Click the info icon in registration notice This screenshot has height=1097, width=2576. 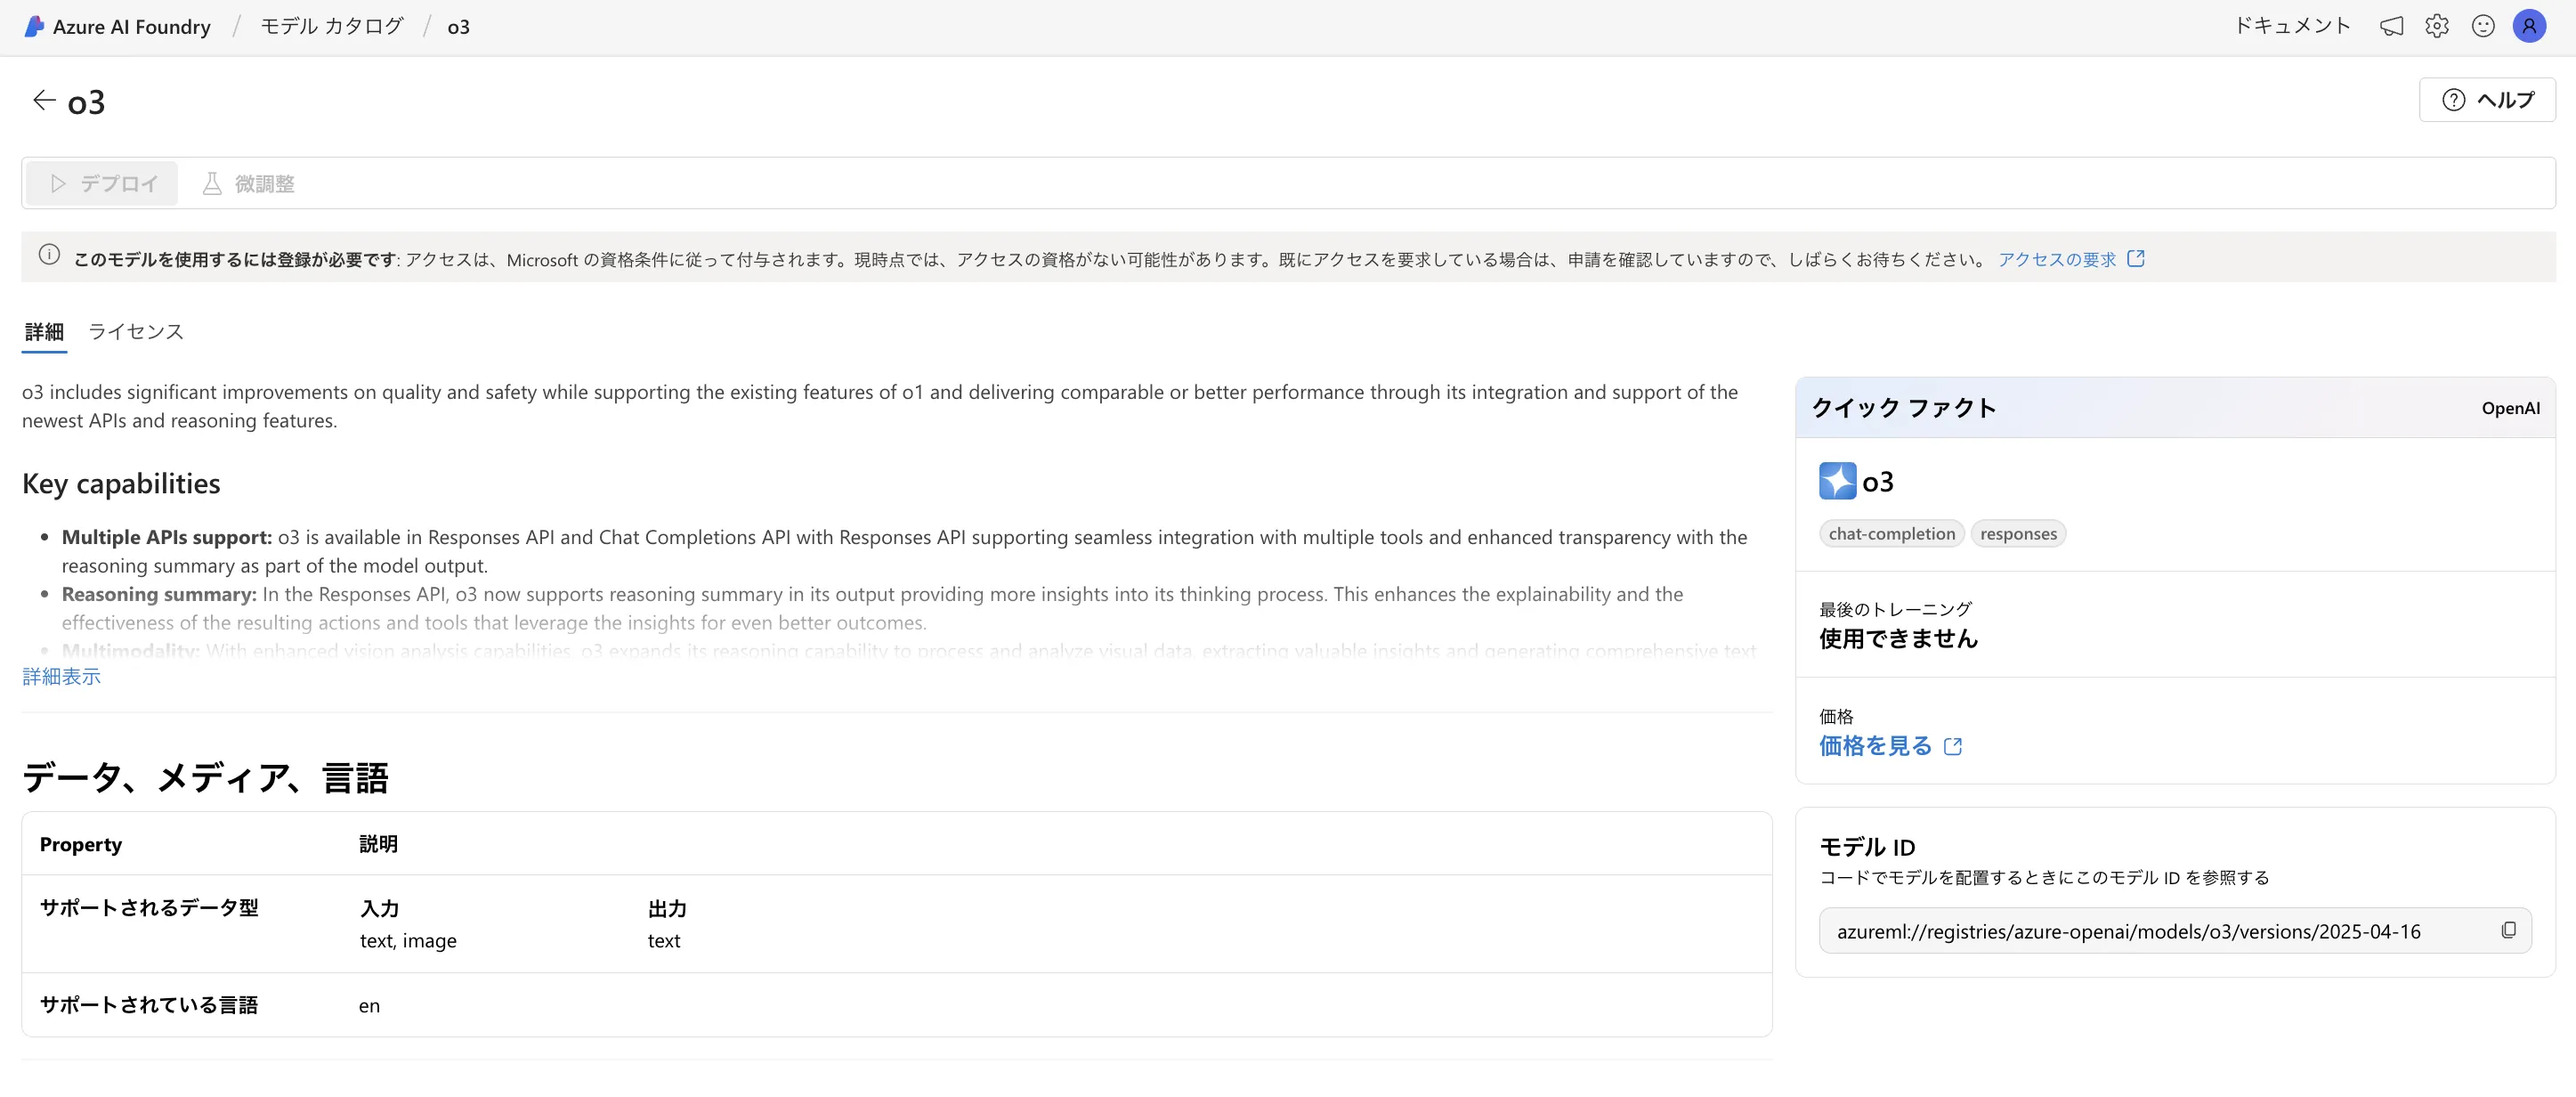point(49,255)
